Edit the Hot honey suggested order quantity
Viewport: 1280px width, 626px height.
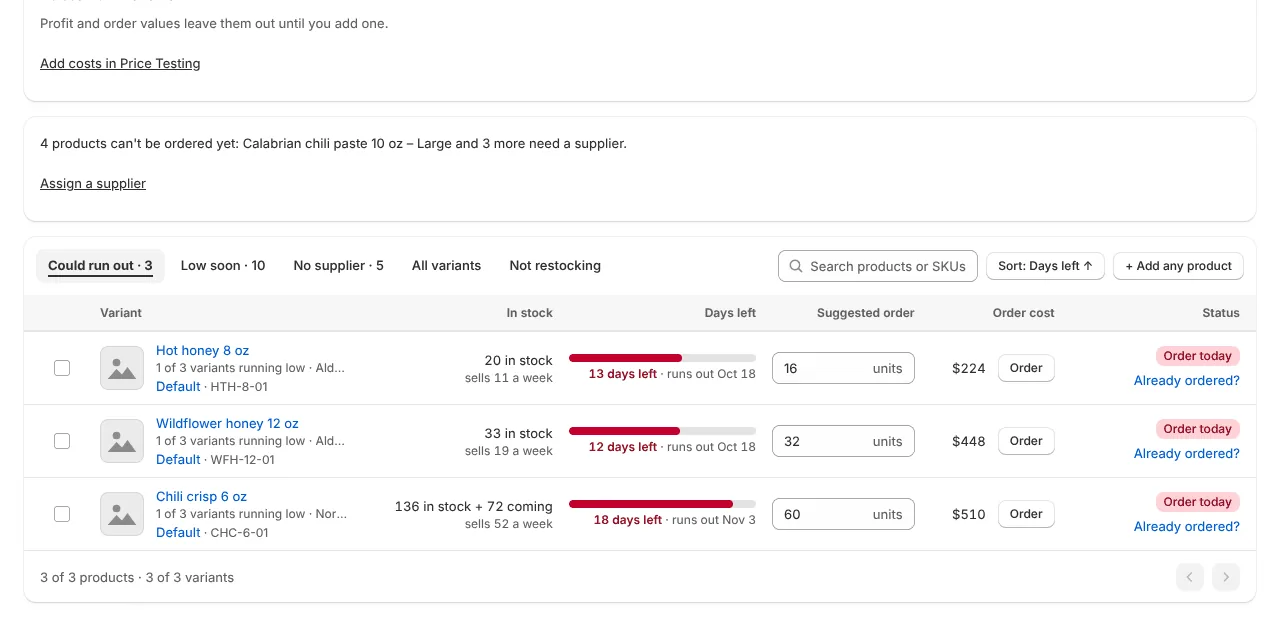coord(843,368)
